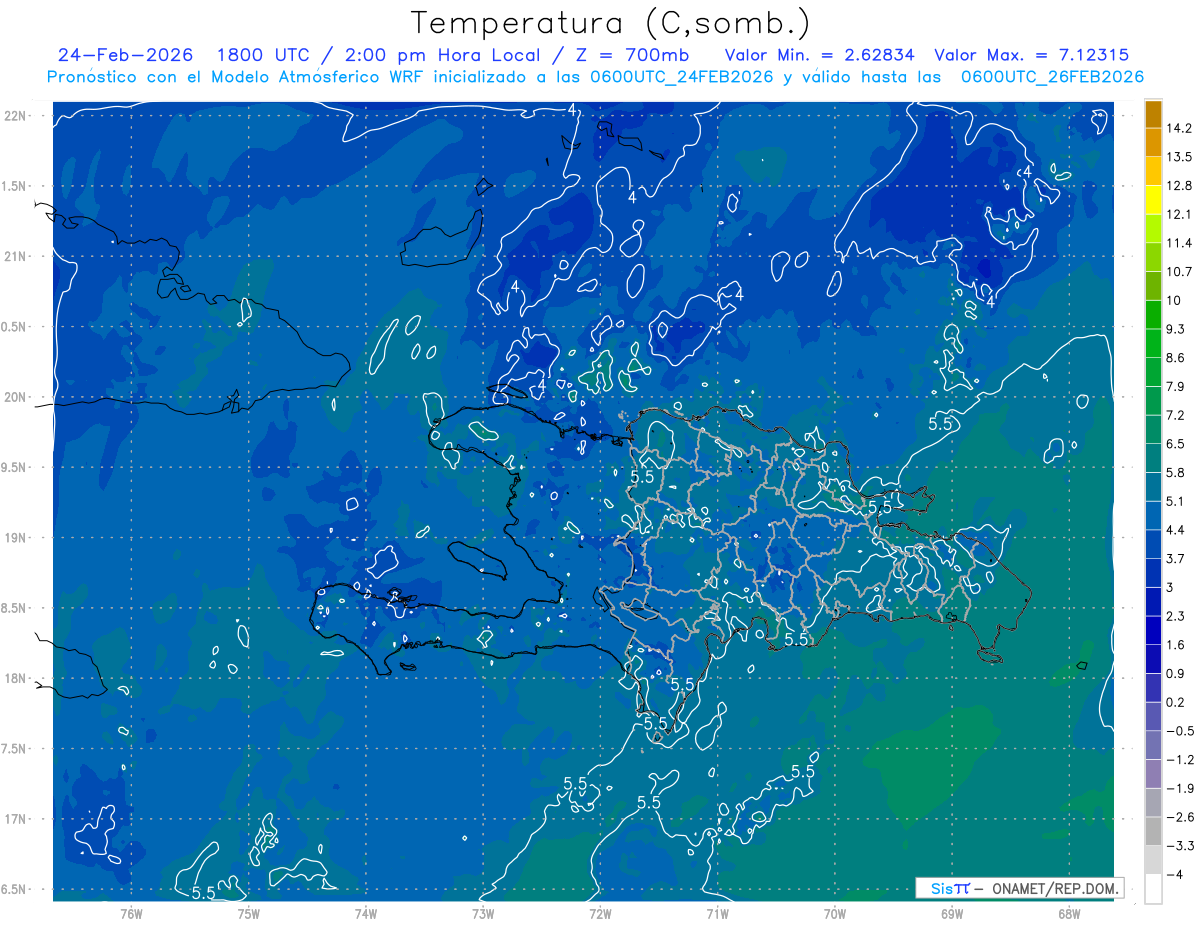This screenshot has height=927, width=1200.
Task: Click the '7.2' colorbar label
Action: 1176,415
